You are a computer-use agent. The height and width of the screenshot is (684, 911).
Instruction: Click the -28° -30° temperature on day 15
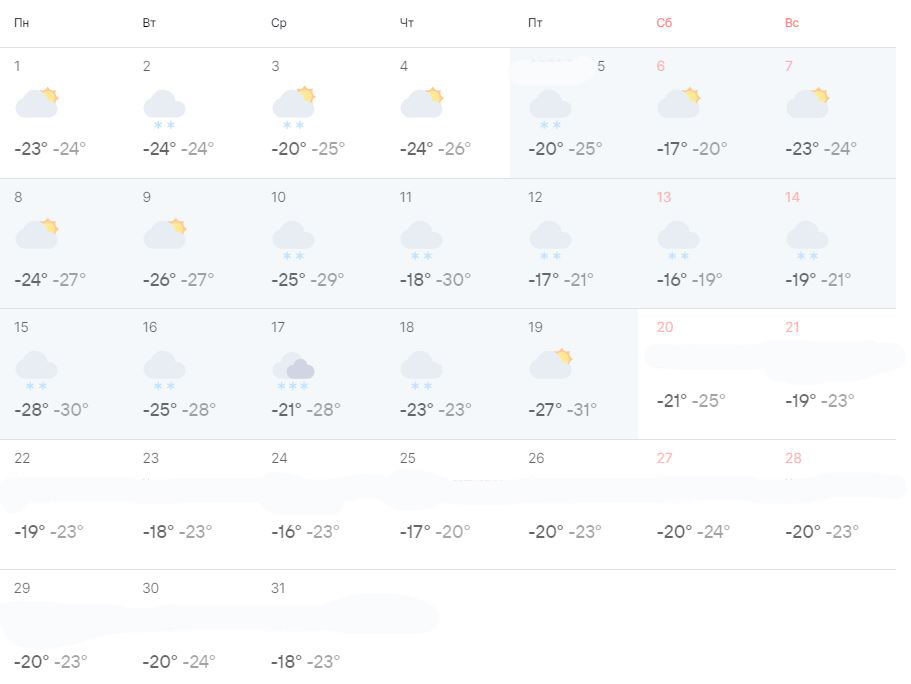51,410
